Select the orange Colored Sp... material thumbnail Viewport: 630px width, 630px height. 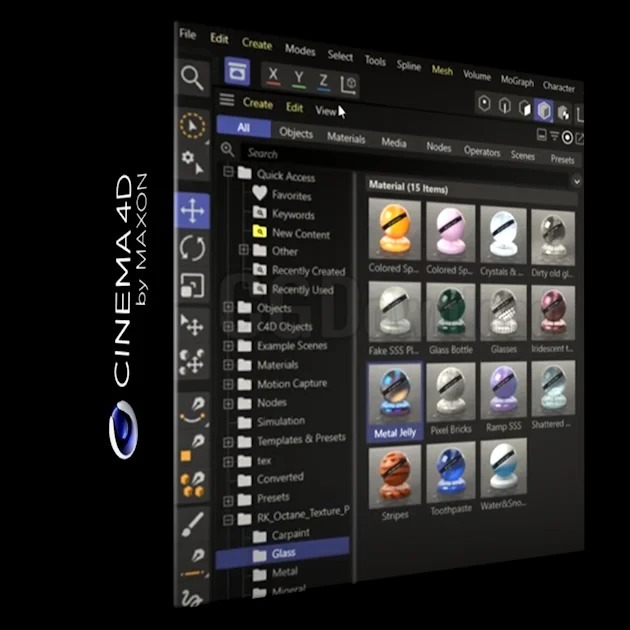coord(395,229)
